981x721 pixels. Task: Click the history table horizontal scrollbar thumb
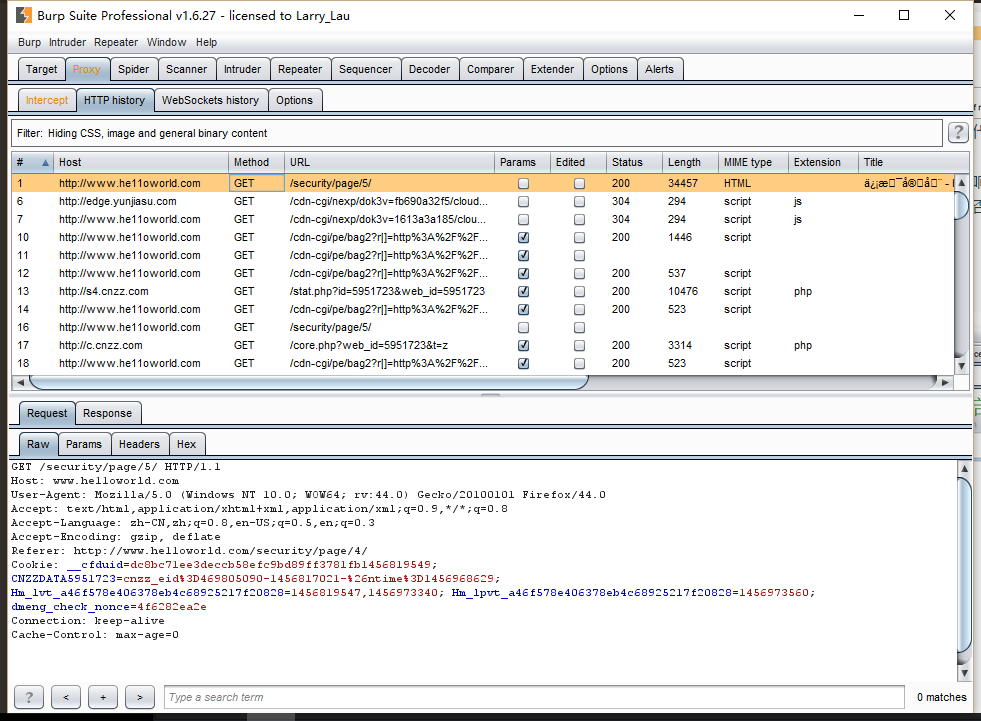pos(308,382)
